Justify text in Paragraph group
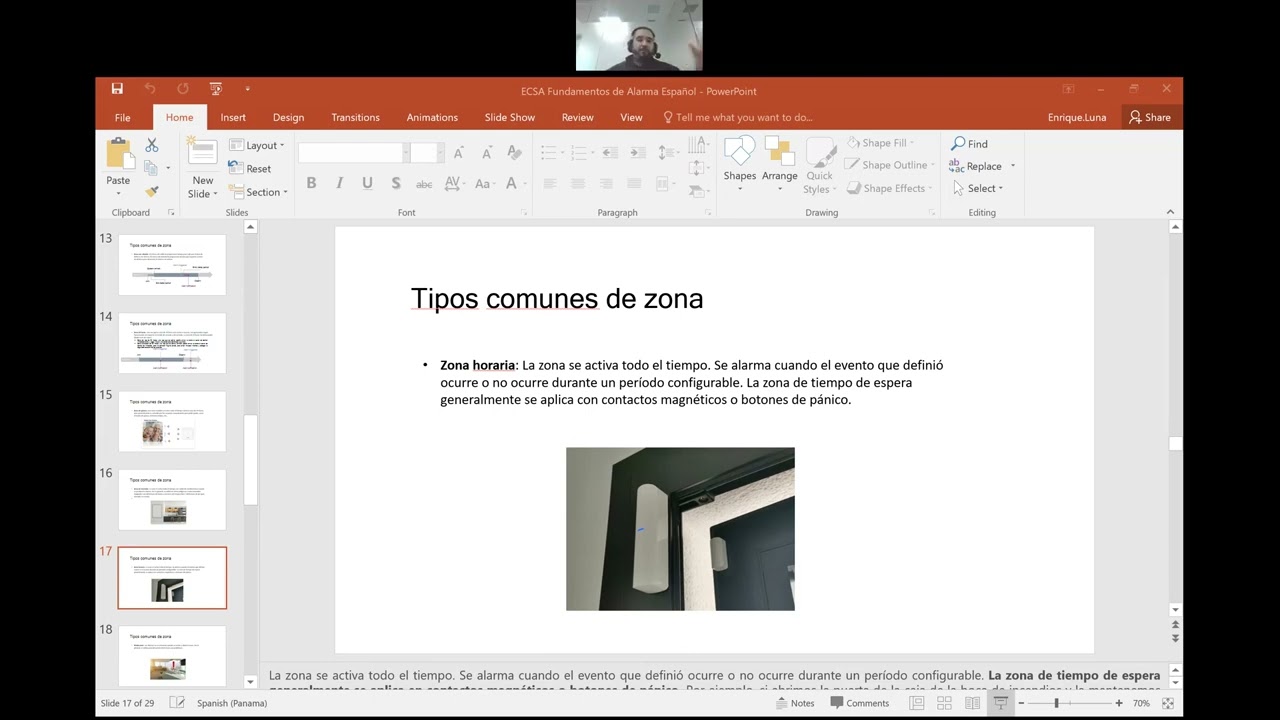This screenshot has width=1280, height=720. point(634,183)
